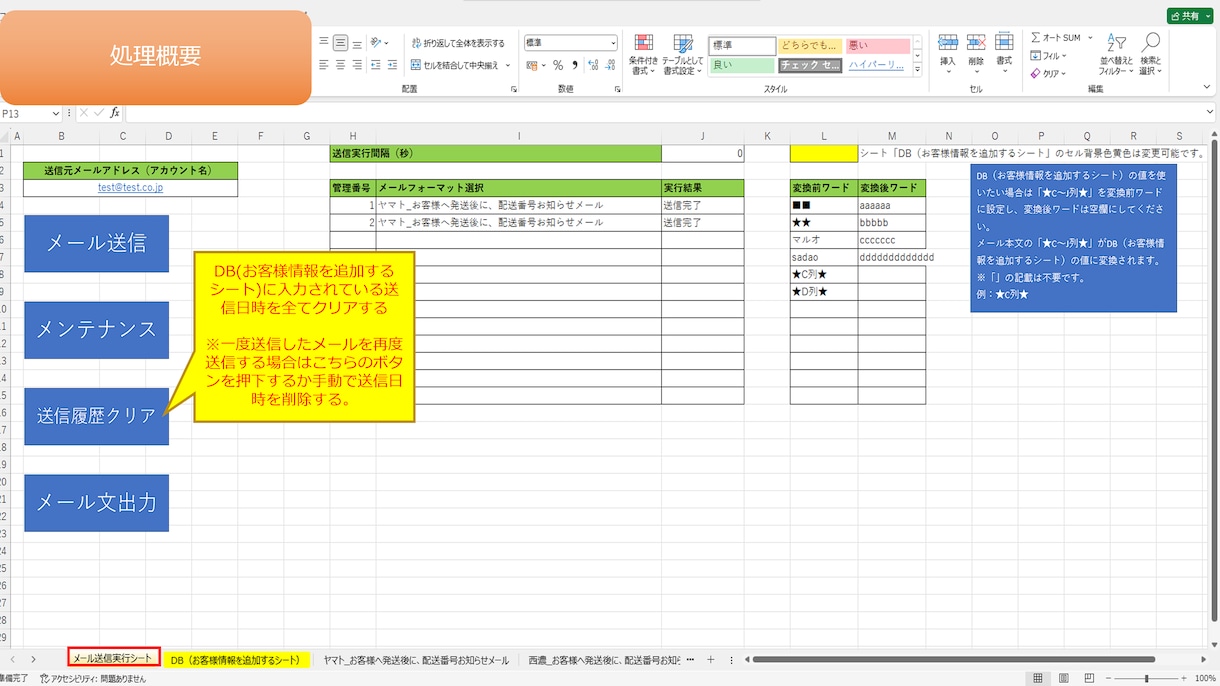
Task: Click the メール文出力 button
Action: pyautogui.click(x=97, y=503)
